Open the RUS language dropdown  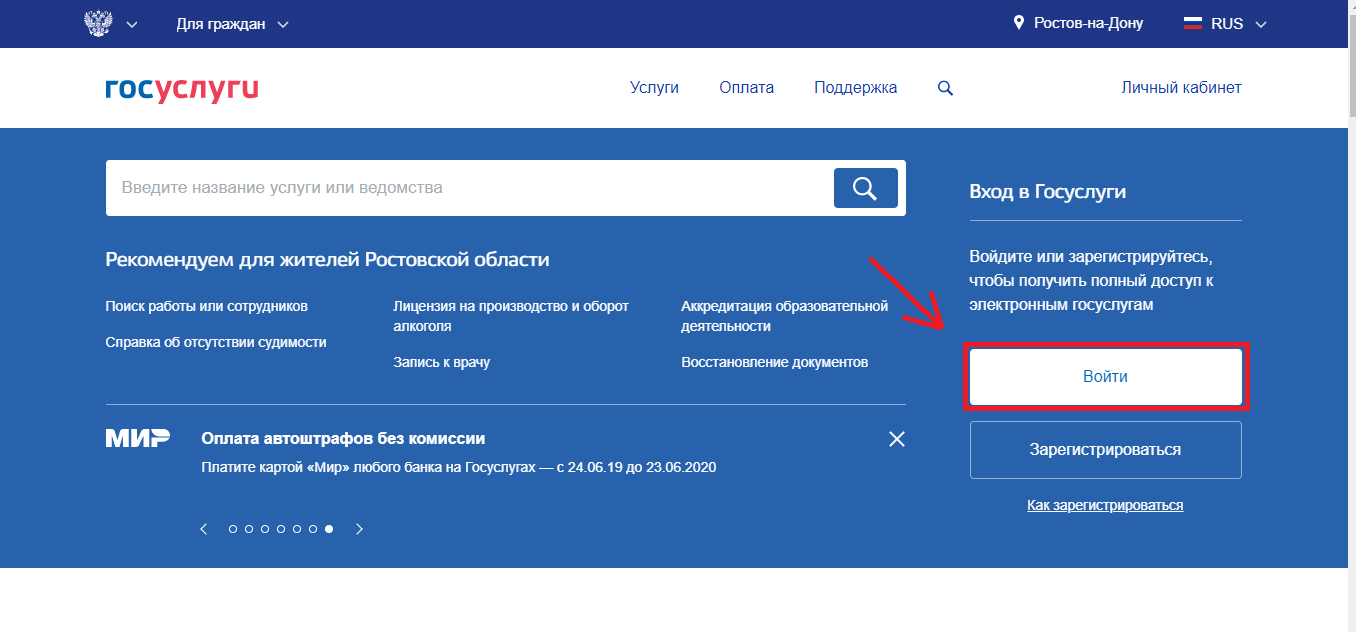click(x=1225, y=24)
